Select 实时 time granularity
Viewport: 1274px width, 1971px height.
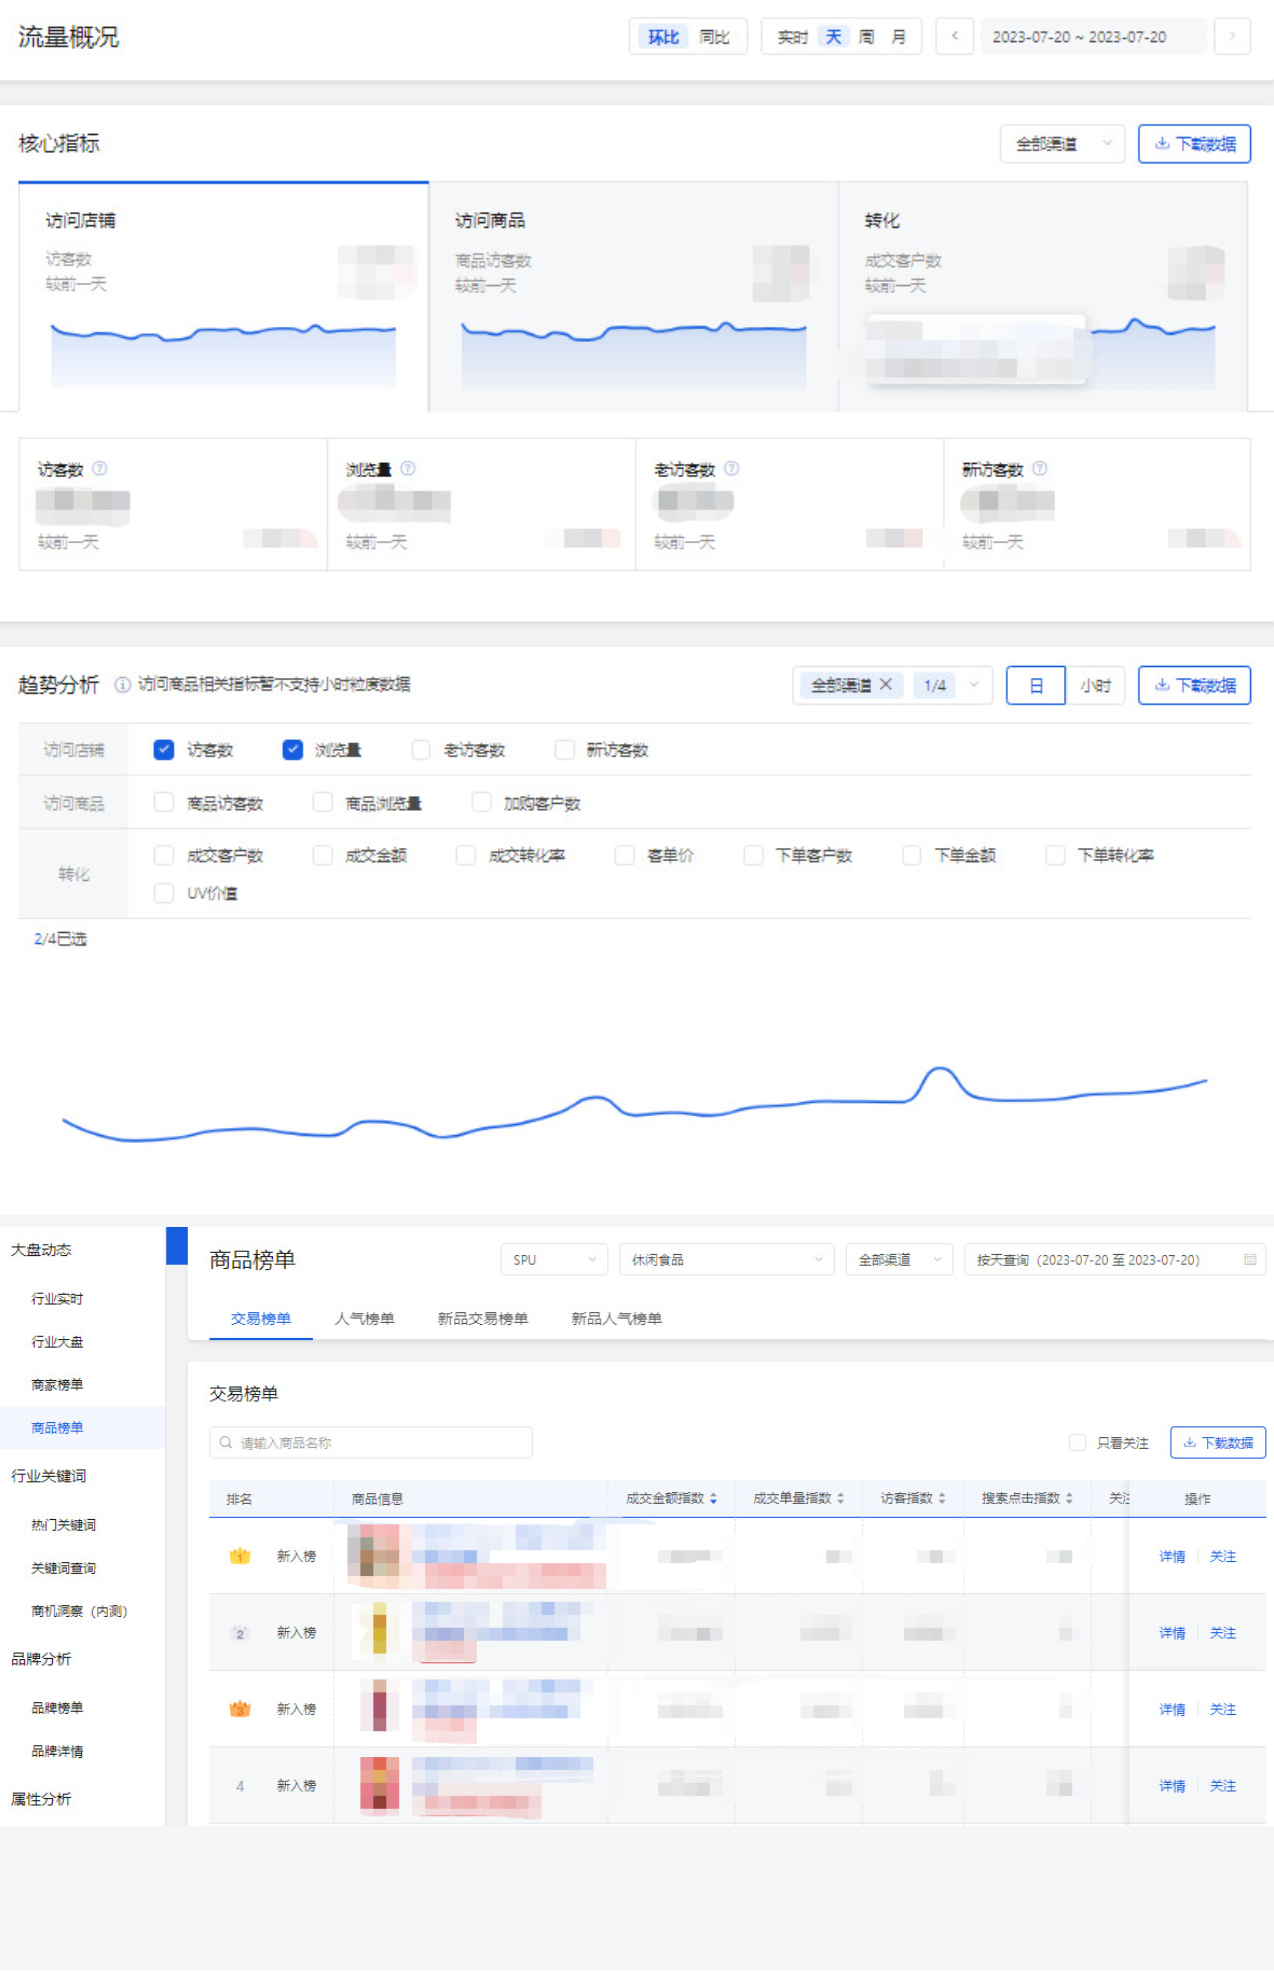click(792, 36)
